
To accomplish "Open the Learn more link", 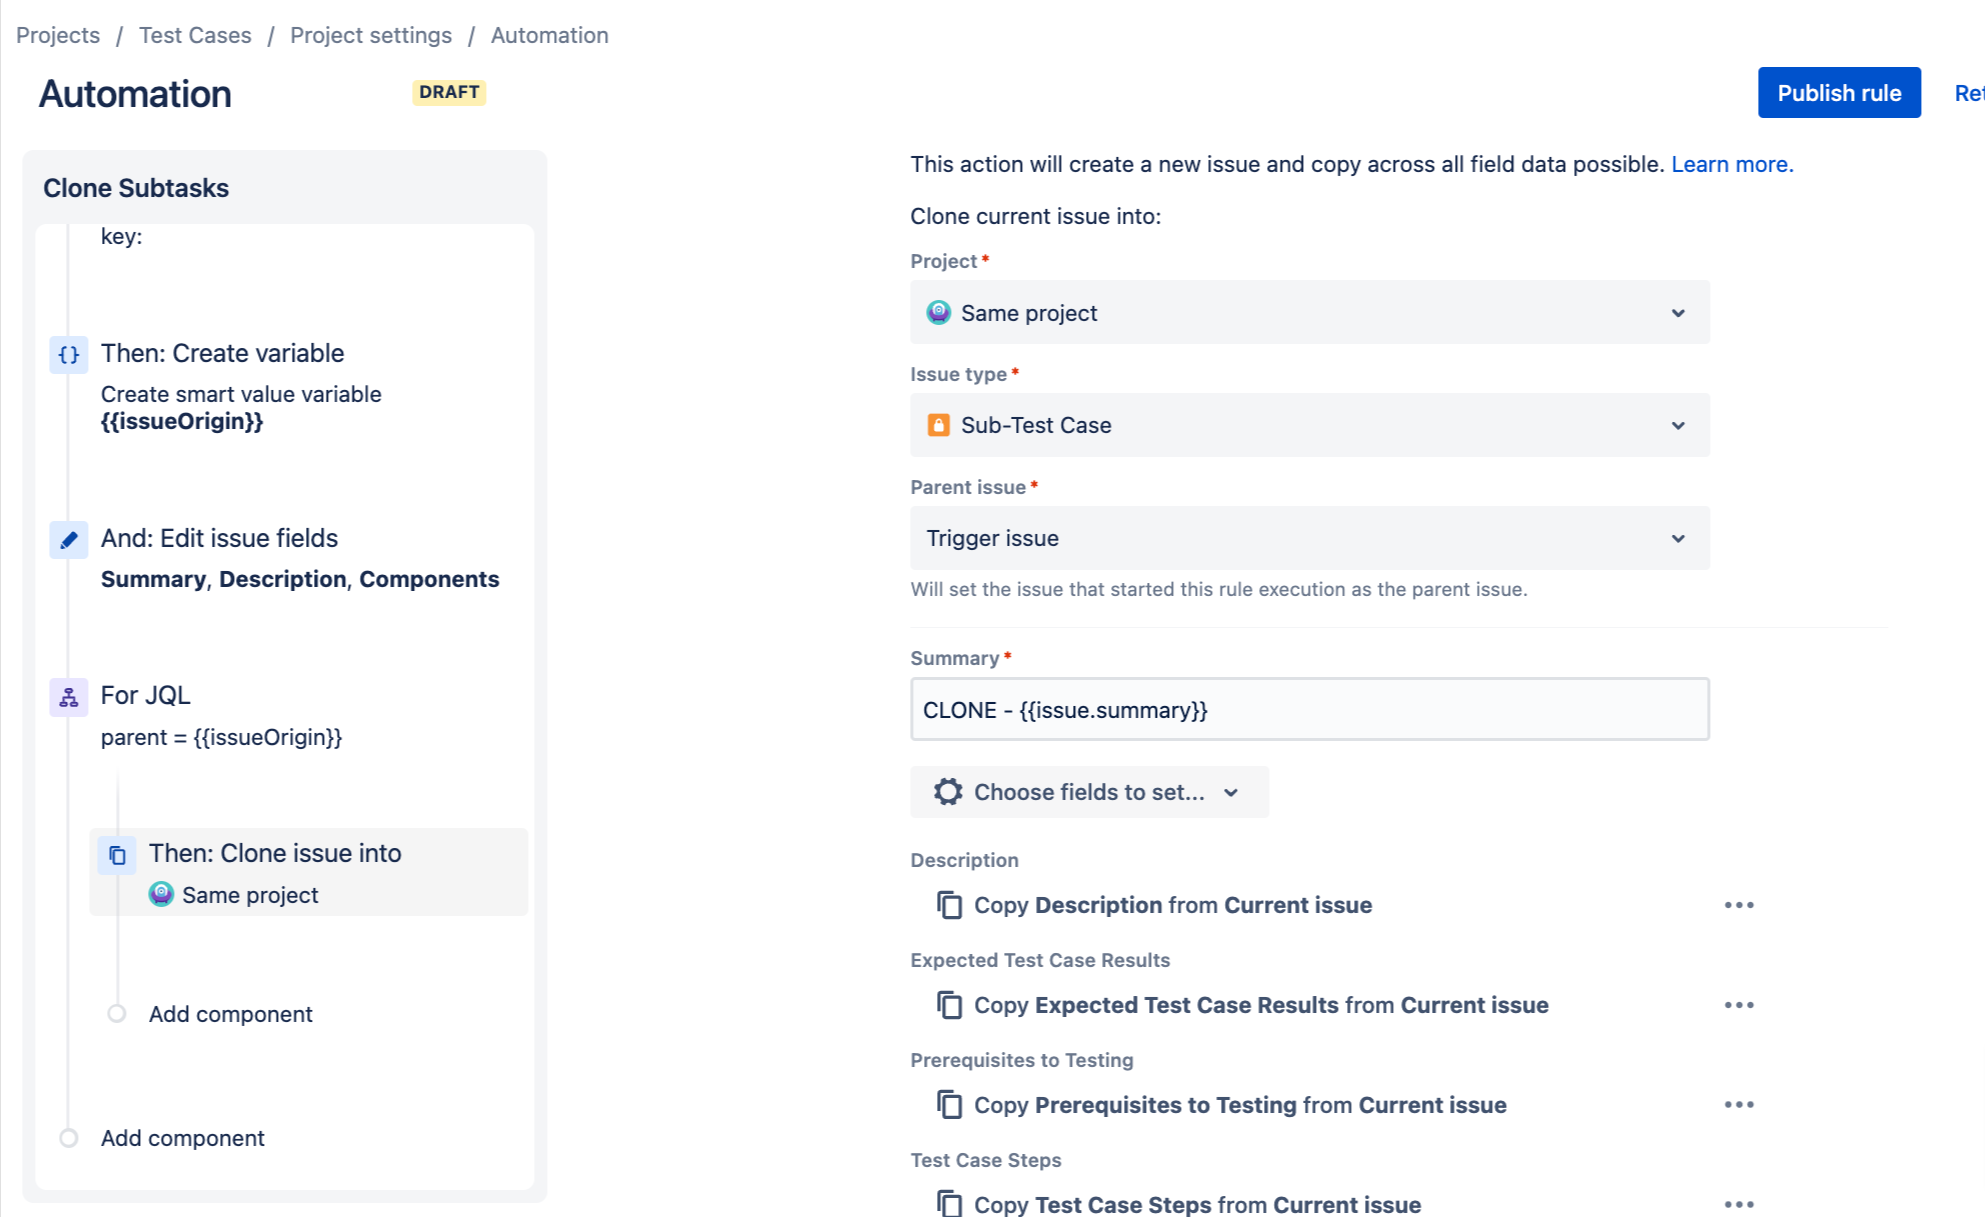I will coord(1730,164).
